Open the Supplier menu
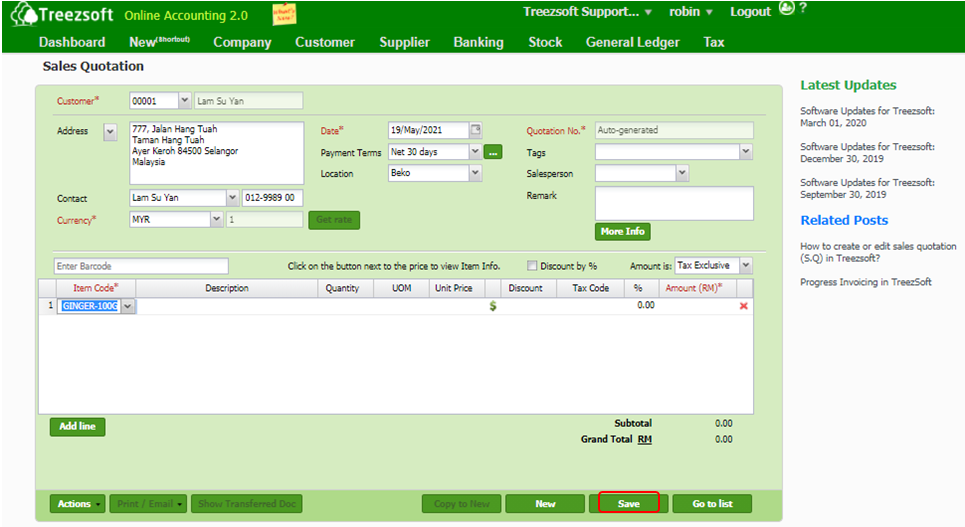The height and width of the screenshot is (527, 965). tap(404, 42)
